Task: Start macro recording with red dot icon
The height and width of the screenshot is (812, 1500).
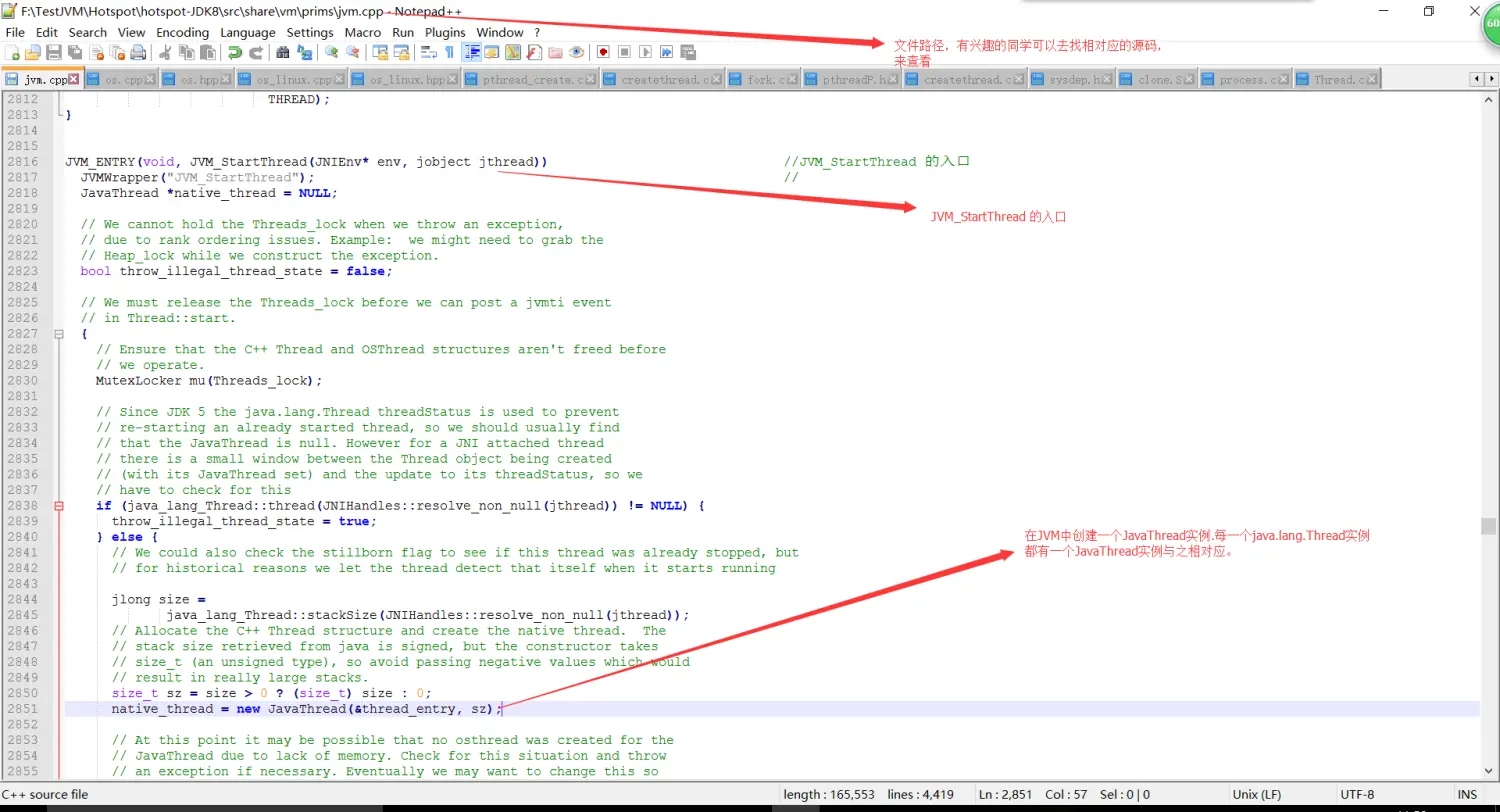Action: [x=603, y=52]
